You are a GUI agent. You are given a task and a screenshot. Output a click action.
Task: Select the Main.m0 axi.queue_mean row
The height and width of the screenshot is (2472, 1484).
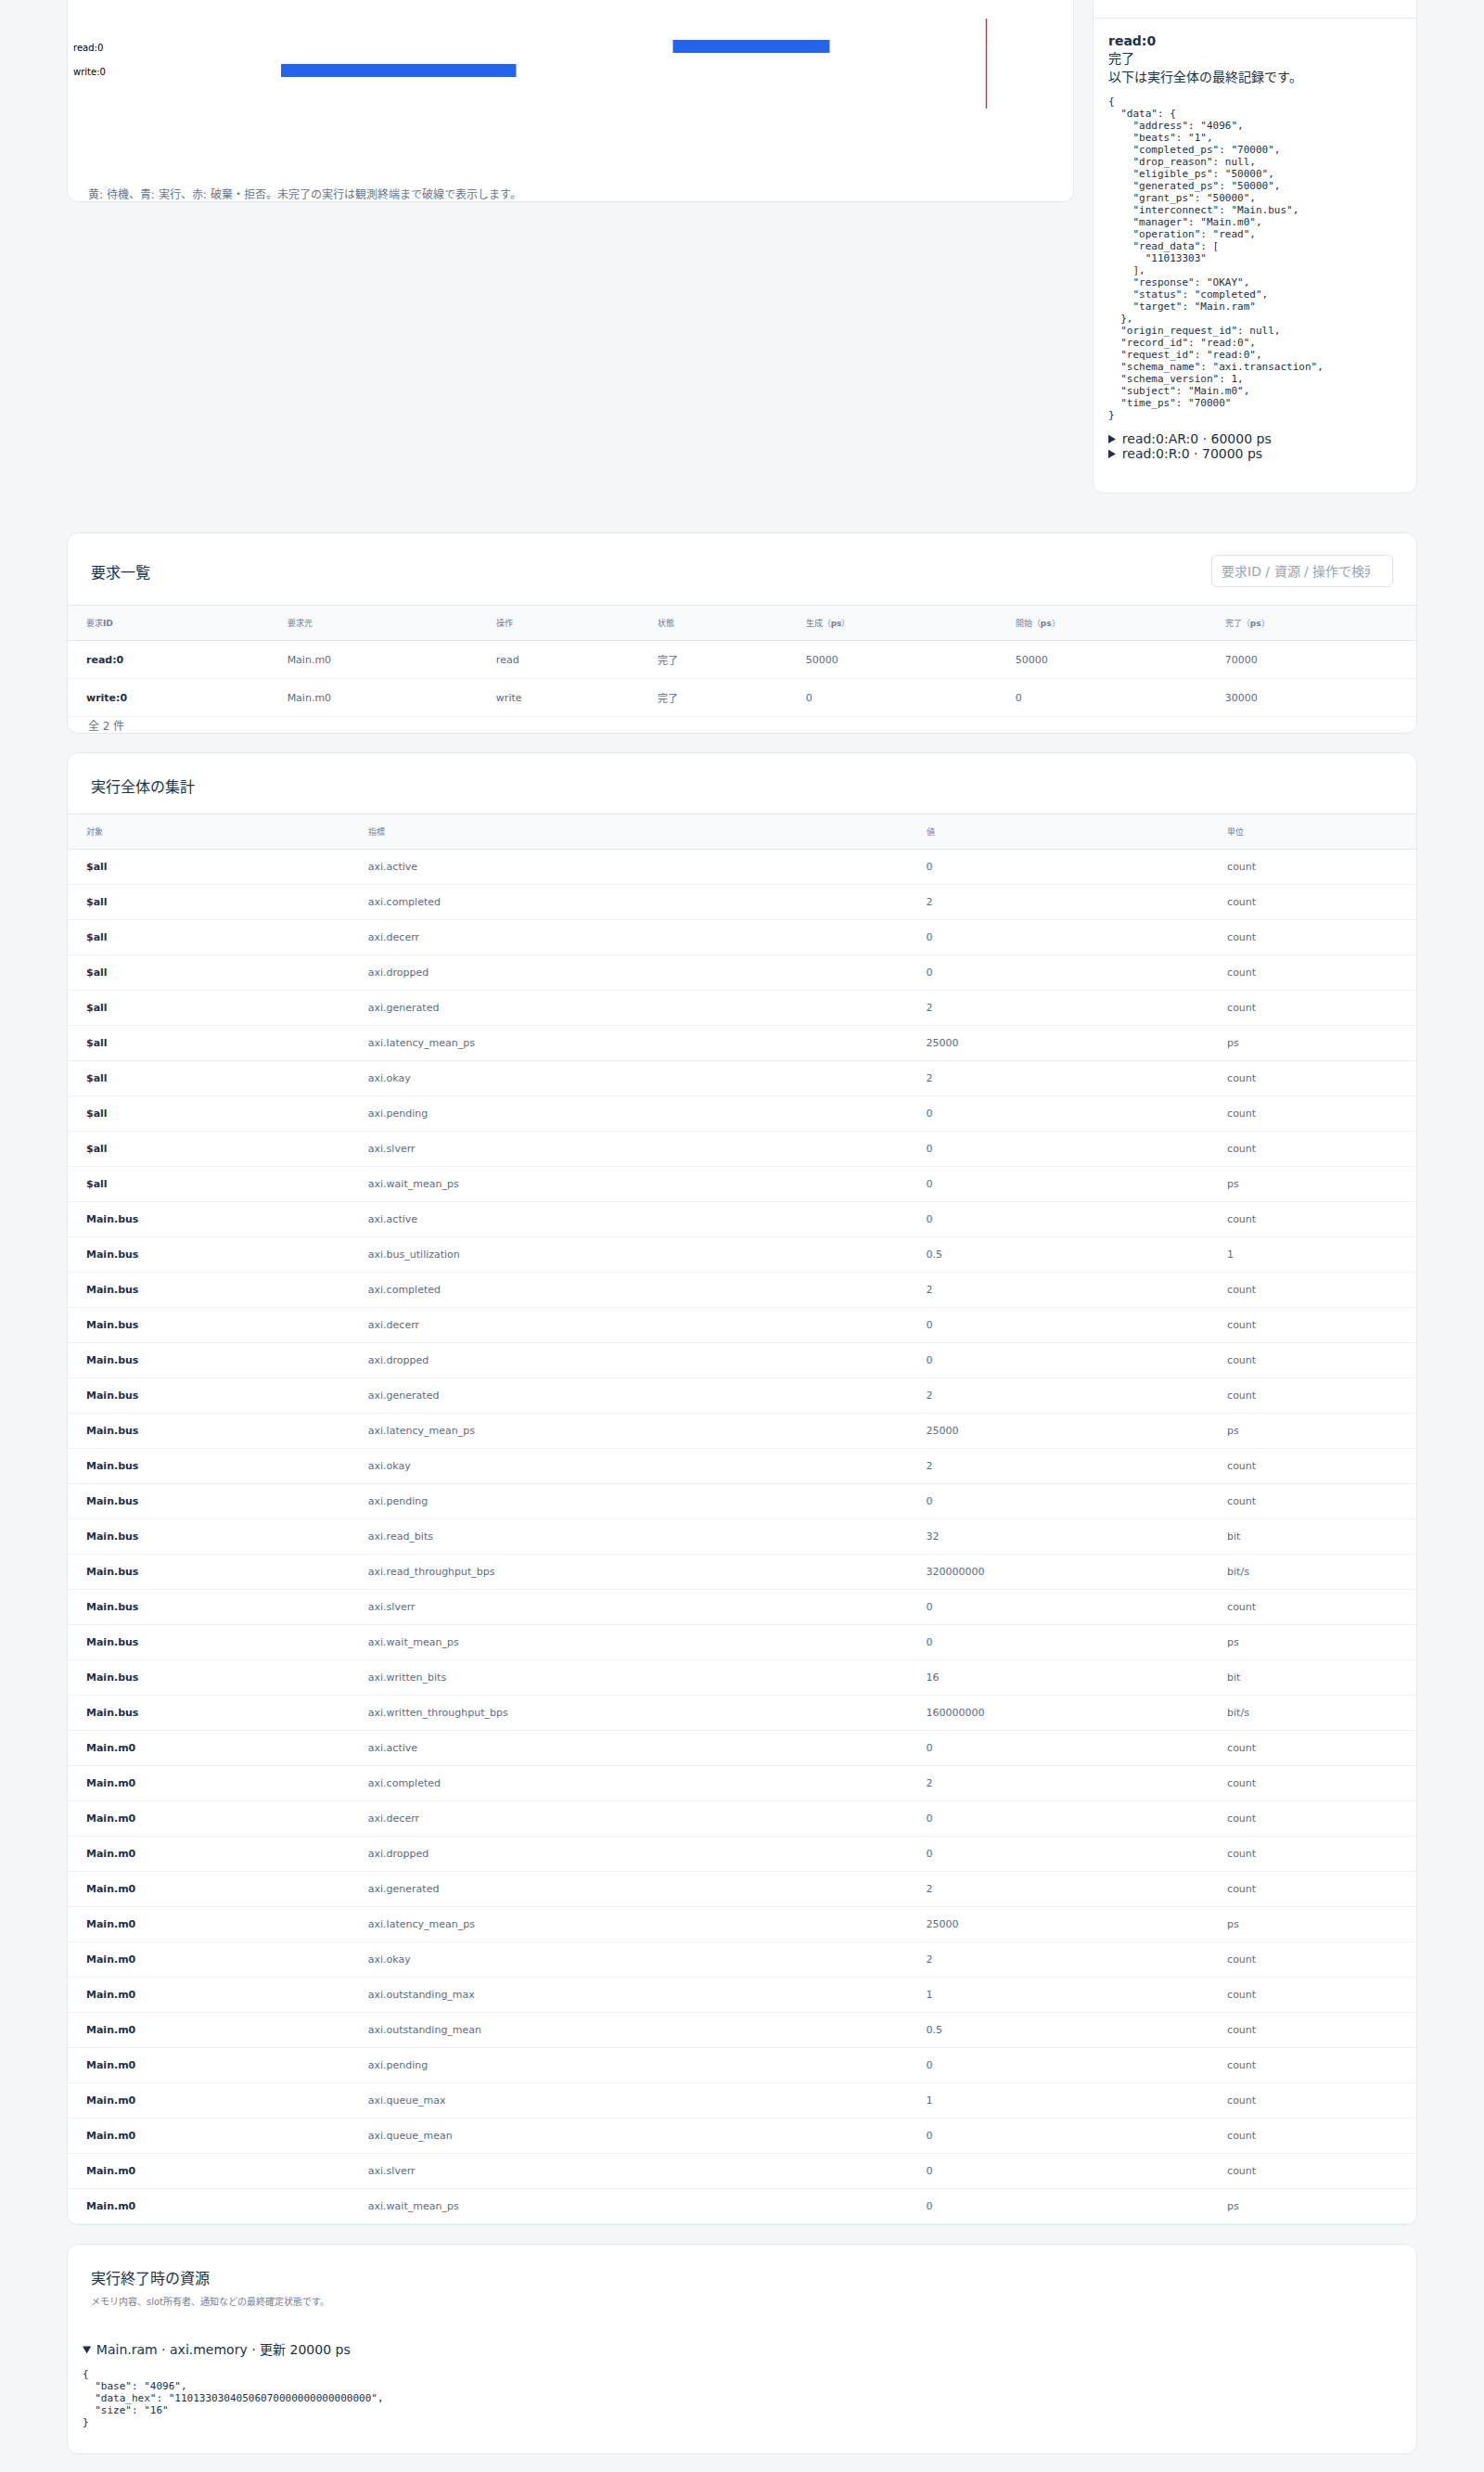741,2135
